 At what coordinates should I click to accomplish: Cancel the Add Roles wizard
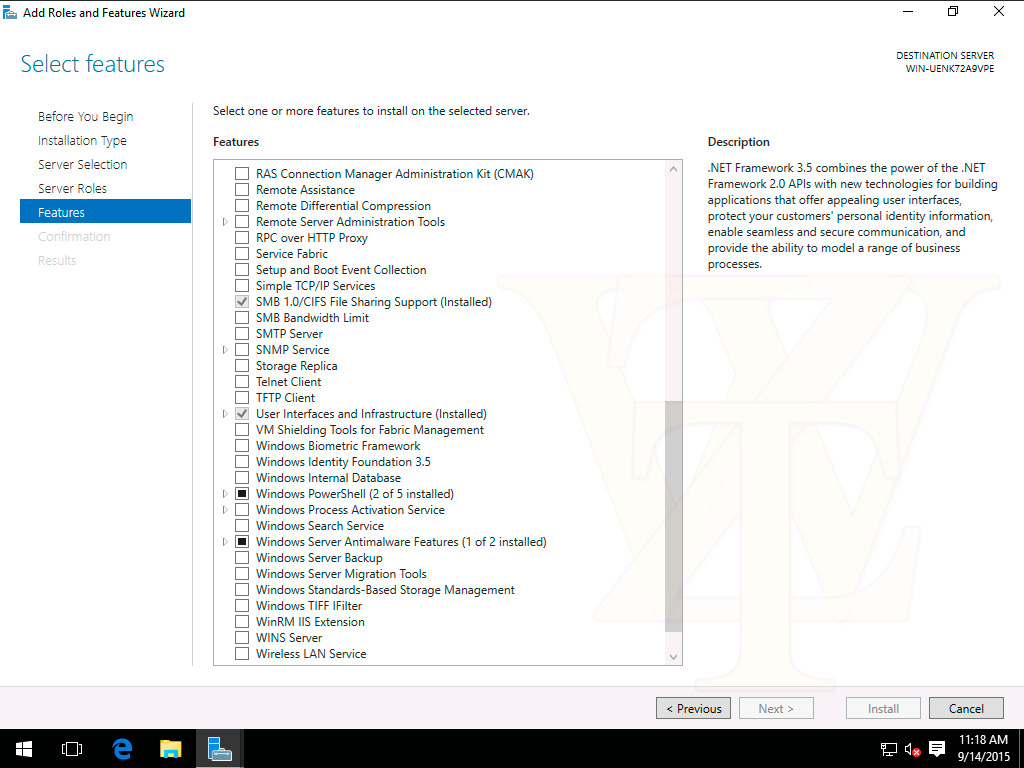pos(965,708)
